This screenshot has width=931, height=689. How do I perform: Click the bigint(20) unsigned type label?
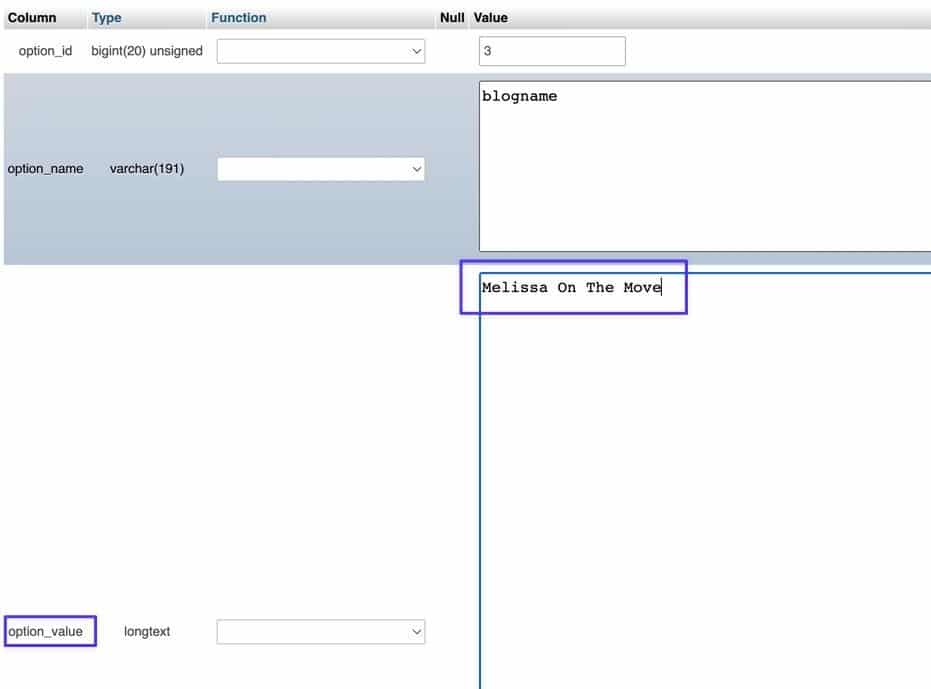[144, 50]
